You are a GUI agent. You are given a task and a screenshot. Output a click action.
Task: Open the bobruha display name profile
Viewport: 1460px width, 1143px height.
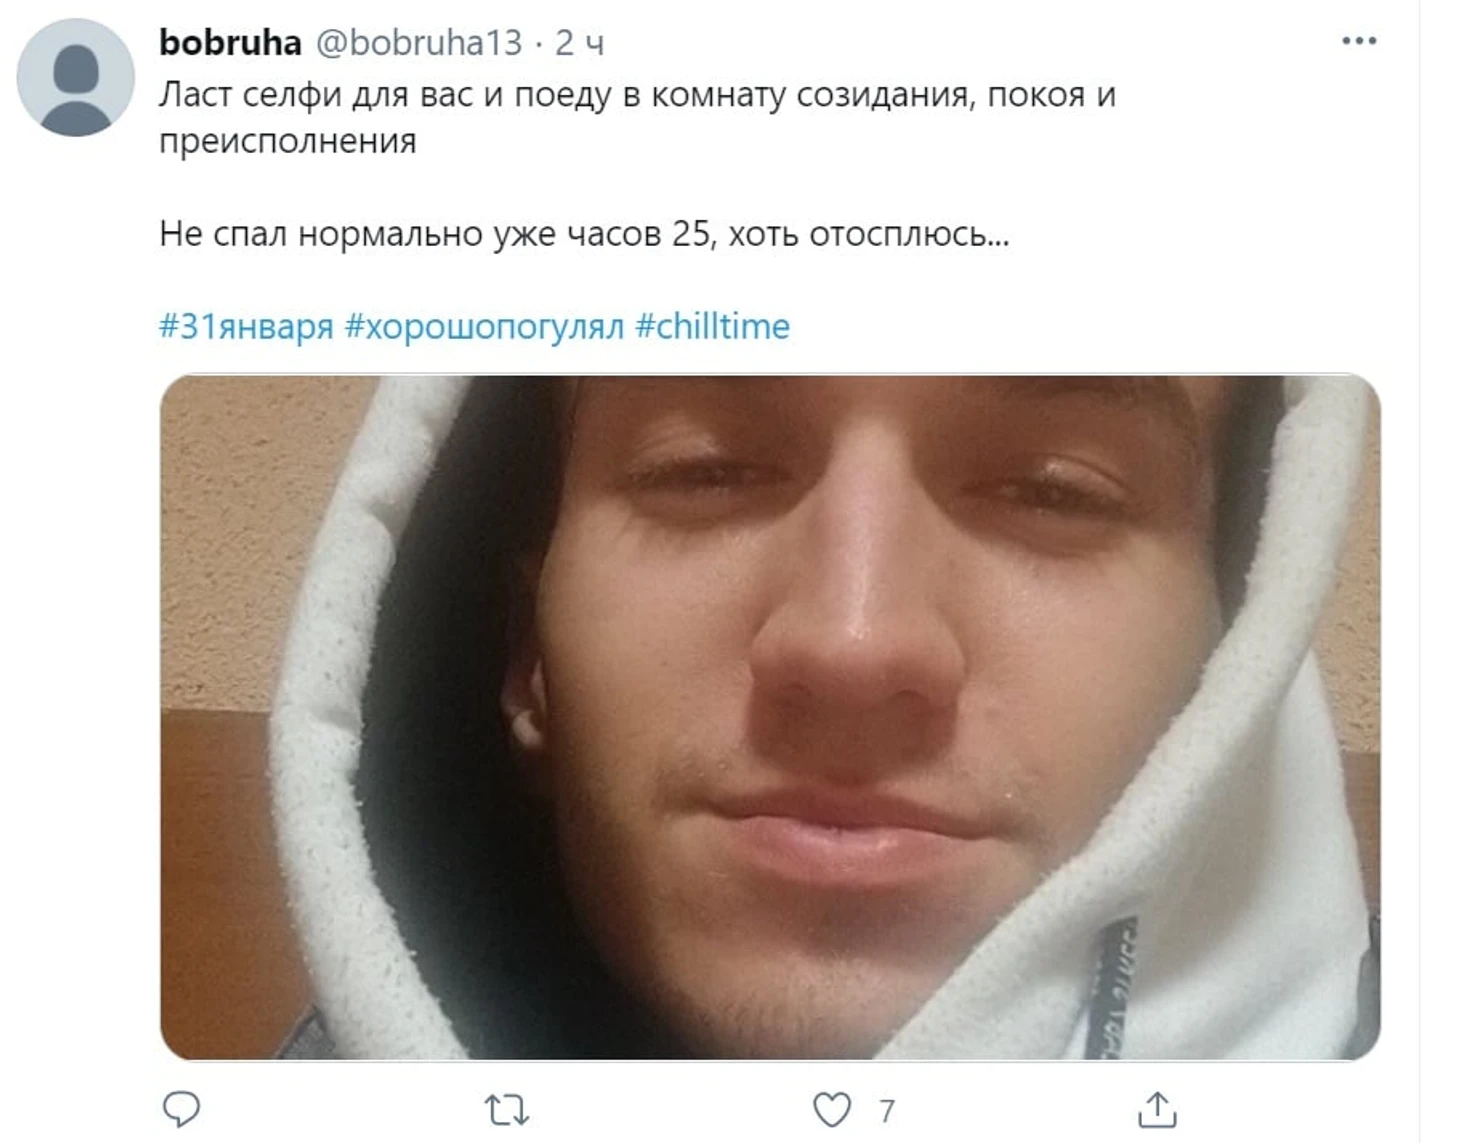(230, 42)
